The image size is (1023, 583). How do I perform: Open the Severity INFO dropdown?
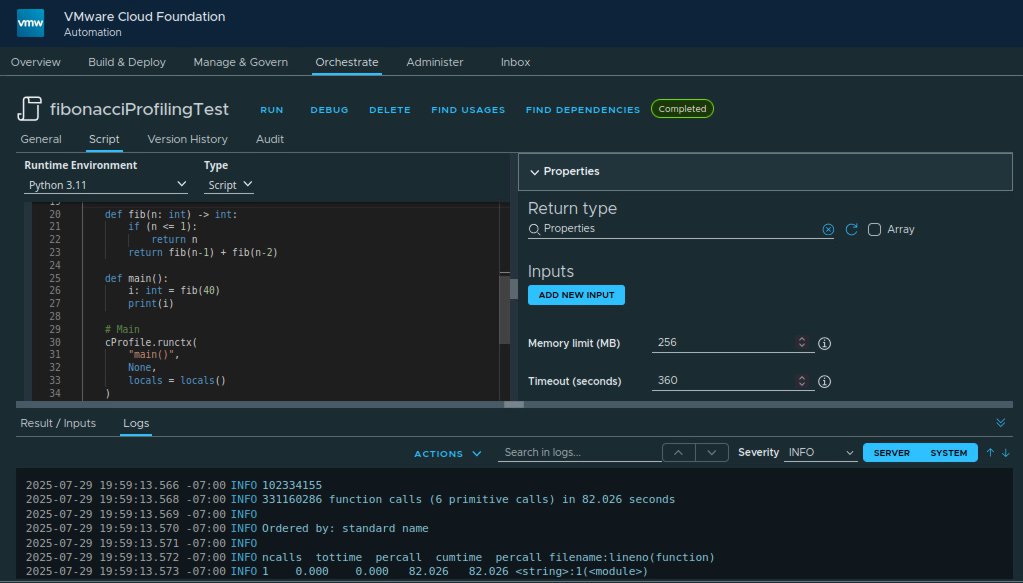[821, 453]
